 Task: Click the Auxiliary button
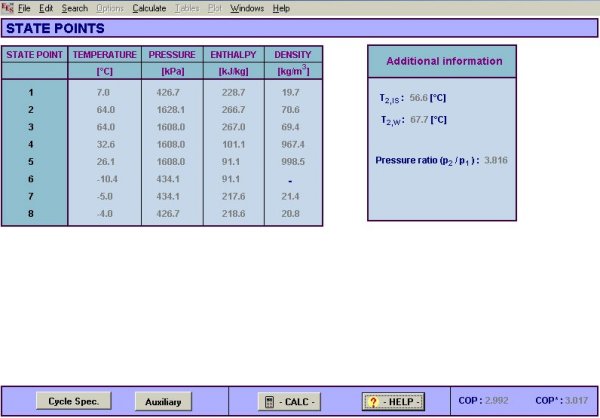point(163,402)
